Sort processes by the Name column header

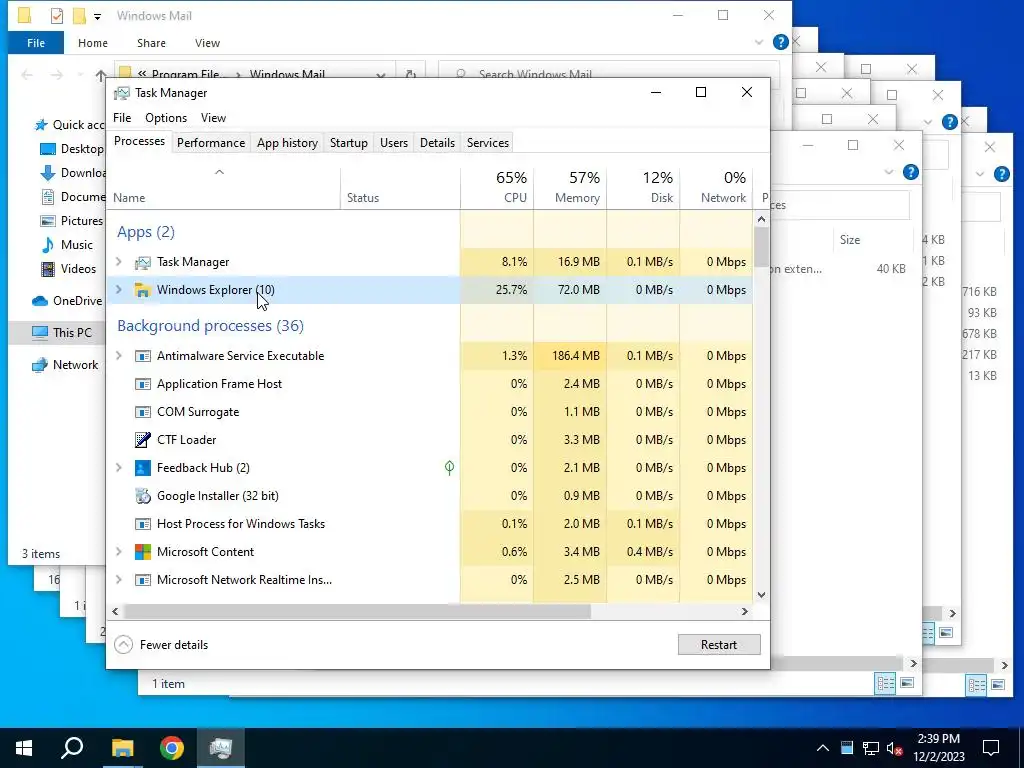coord(223,188)
